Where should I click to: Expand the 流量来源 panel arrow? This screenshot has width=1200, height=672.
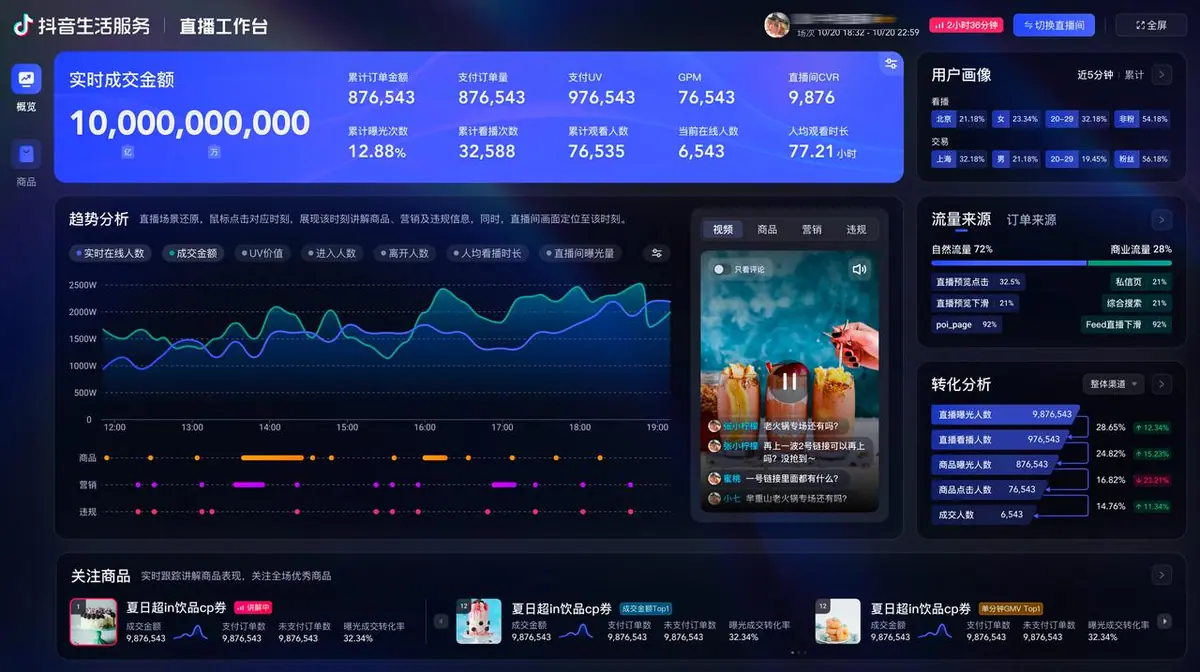1161,219
